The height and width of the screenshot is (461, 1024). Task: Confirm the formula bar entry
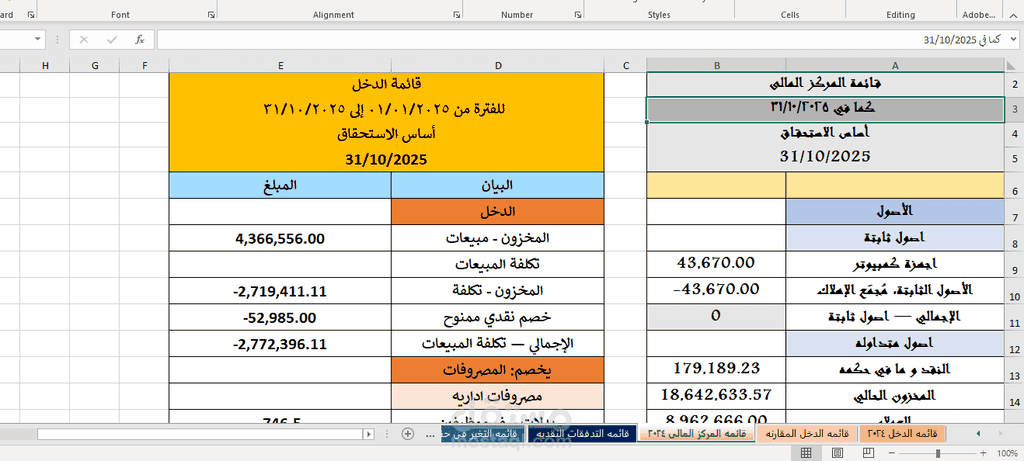(x=112, y=40)
